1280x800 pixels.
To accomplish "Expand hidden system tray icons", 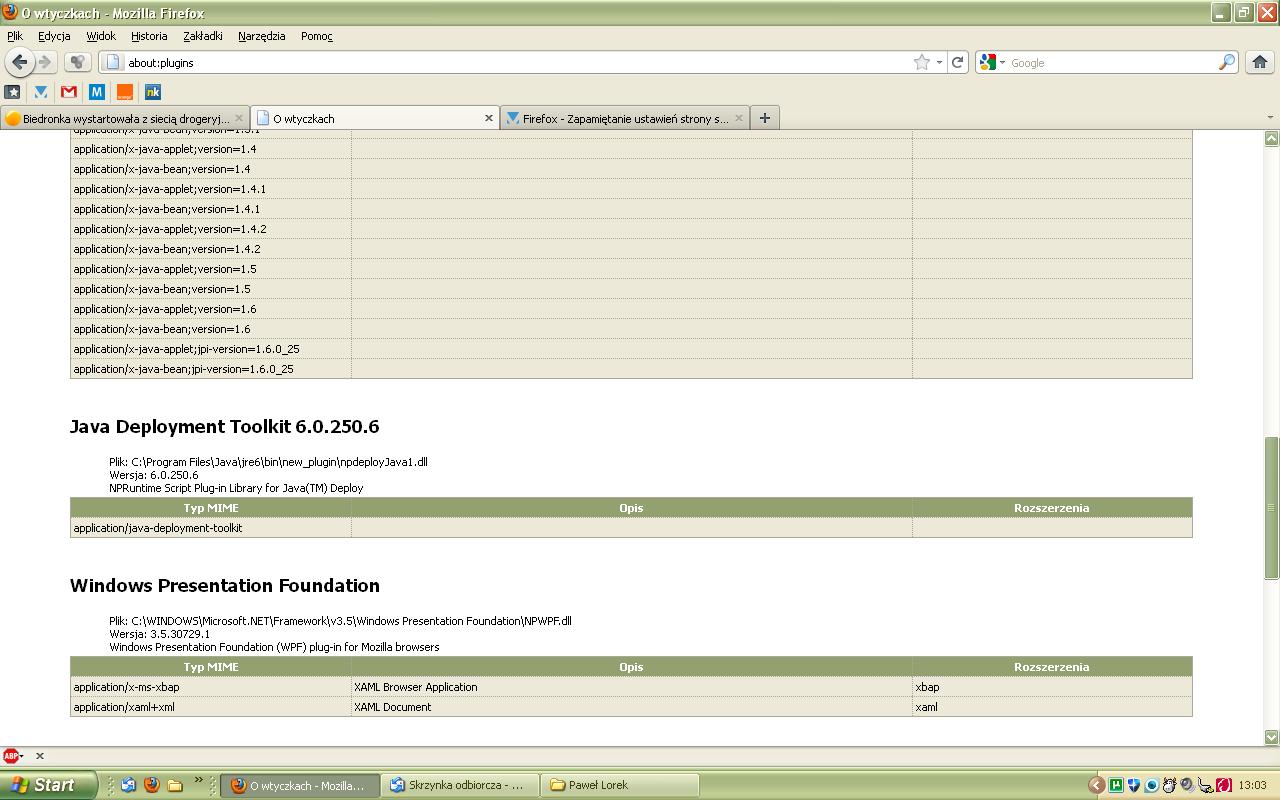I will [x=1097, y=785].
